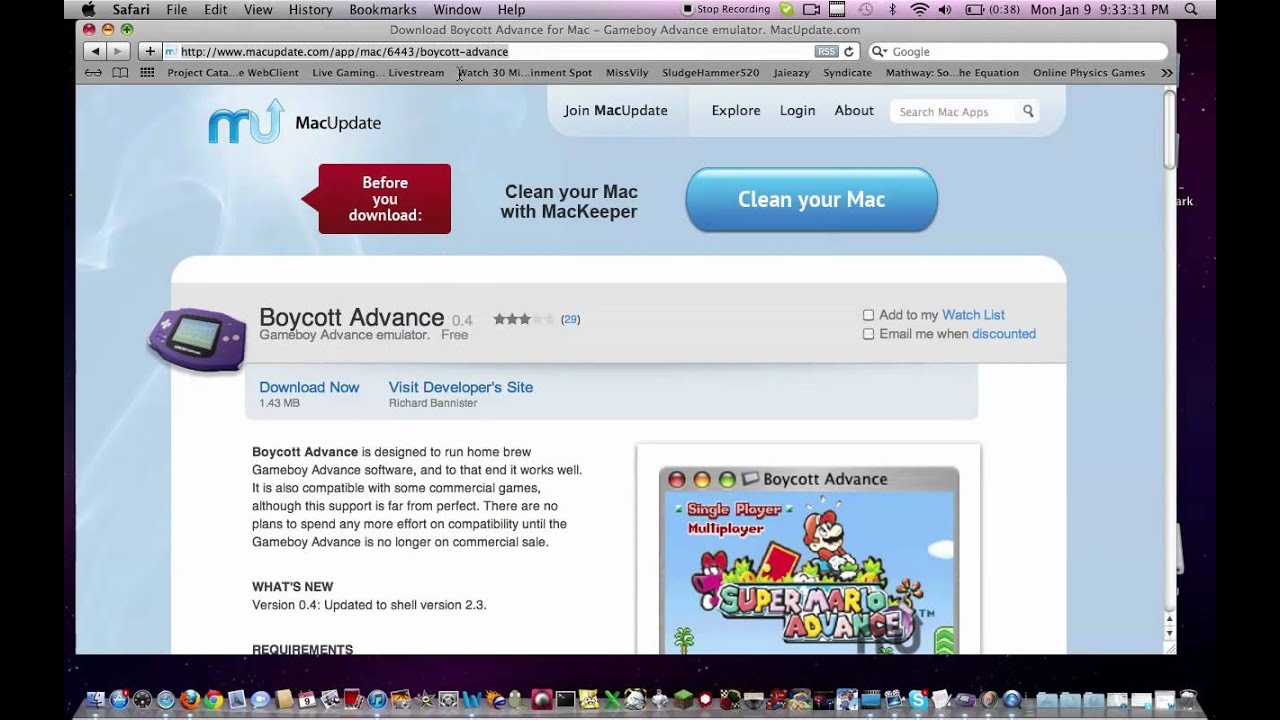Click the Safari forward arrow button

(118, 51)
